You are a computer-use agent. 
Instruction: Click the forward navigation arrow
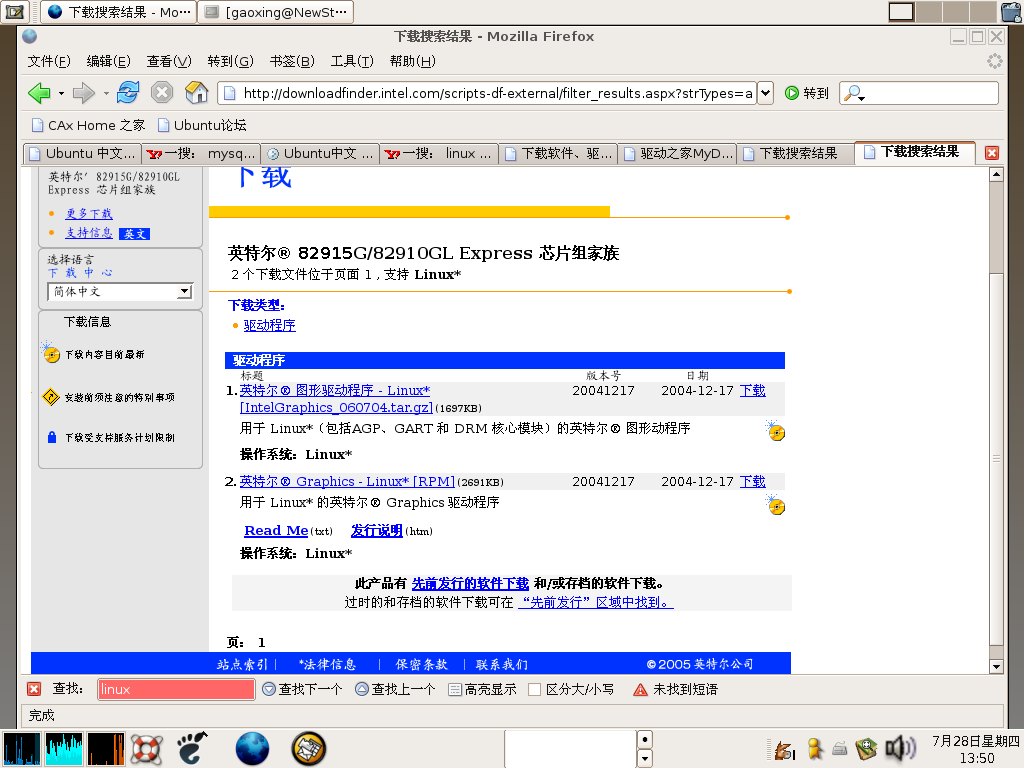click(x=83, y=93)
